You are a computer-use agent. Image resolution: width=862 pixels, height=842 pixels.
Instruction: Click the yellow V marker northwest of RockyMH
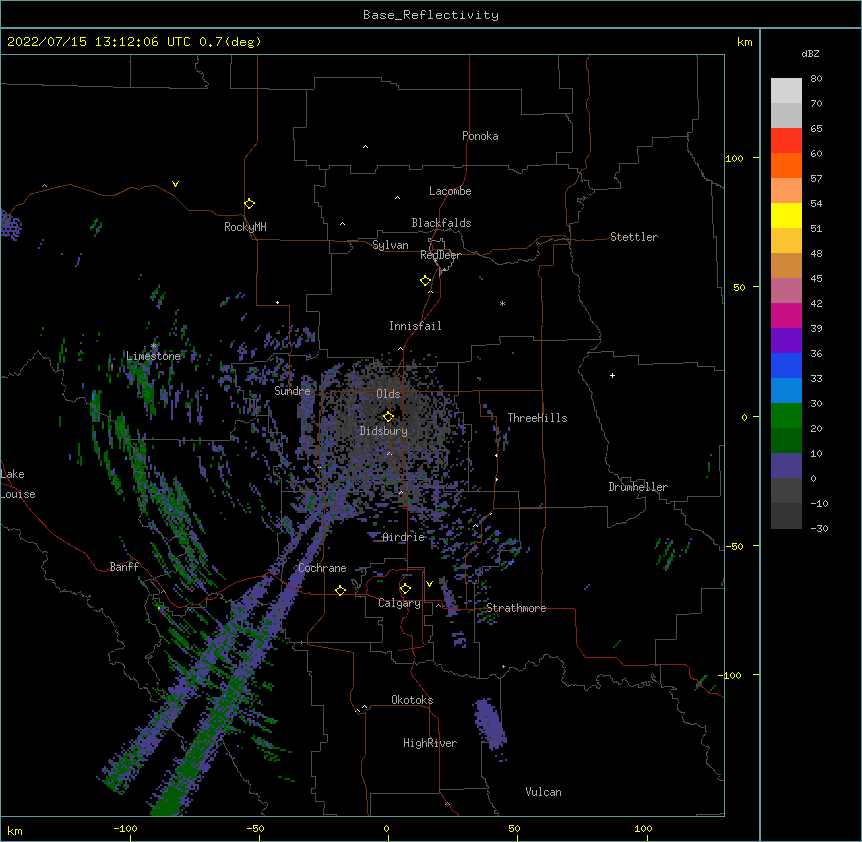point(175,184)
